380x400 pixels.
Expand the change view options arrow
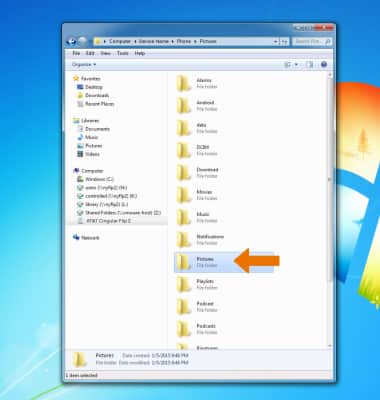(x=296, y=65)
